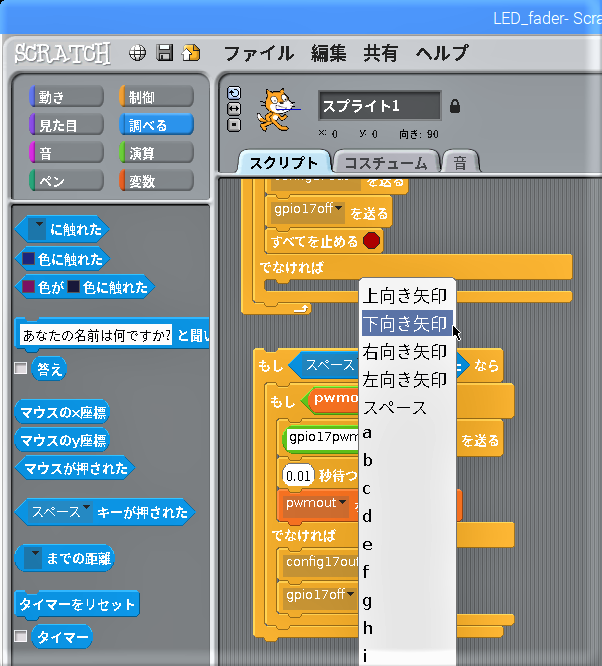Choose key g from dropdown list
602x666 pixels.
click(407, 601)
